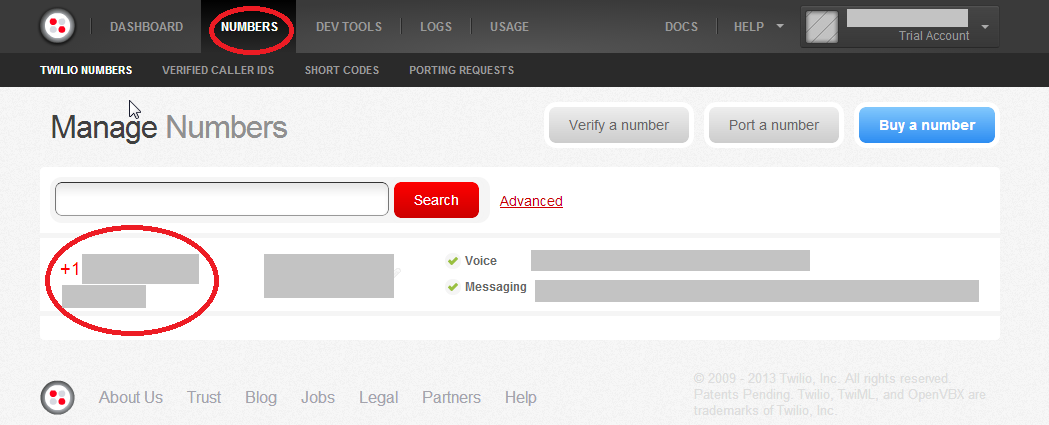This screenshot has height=425, width=1049.
Task: Open the Dashboard tab
Action: point(147,27)
